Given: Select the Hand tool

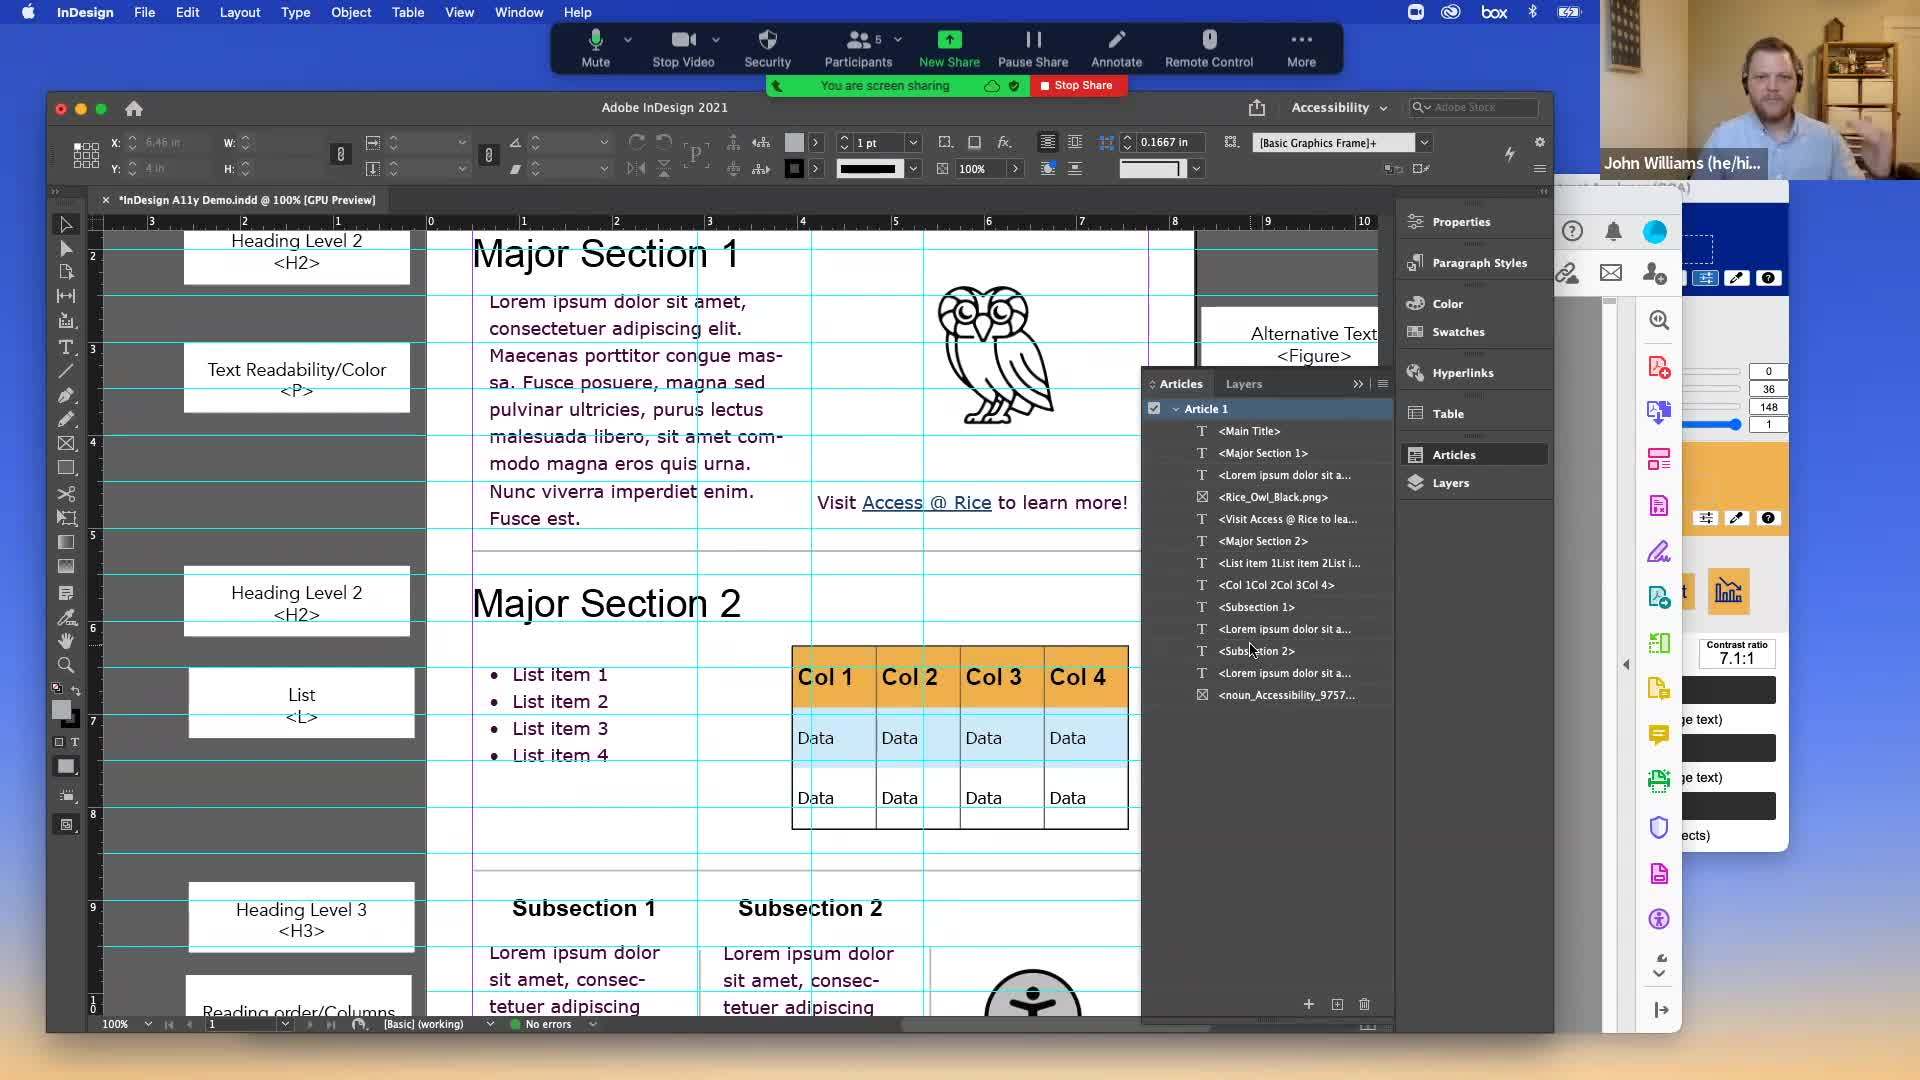Looking at the screenshot, I should 66,641.
